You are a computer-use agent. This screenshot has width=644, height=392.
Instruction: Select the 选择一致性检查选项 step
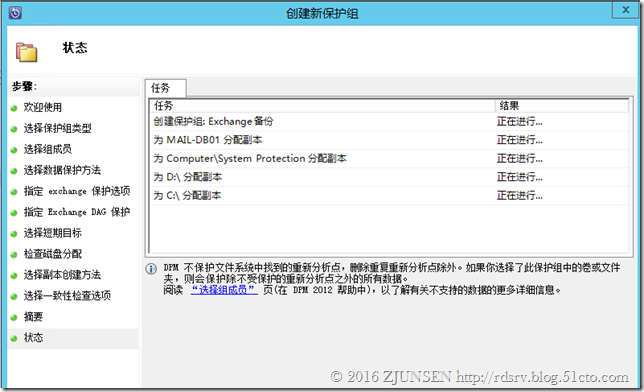67,296
